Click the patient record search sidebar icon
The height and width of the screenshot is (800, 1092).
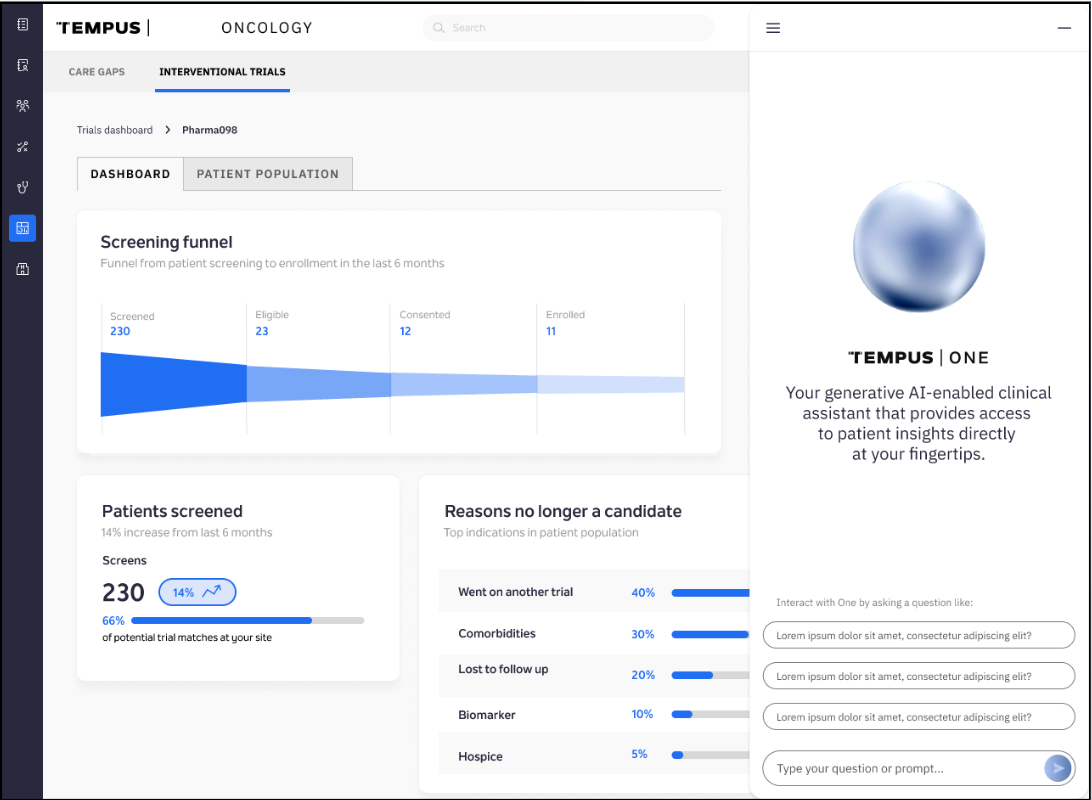[x=22, y=66]
